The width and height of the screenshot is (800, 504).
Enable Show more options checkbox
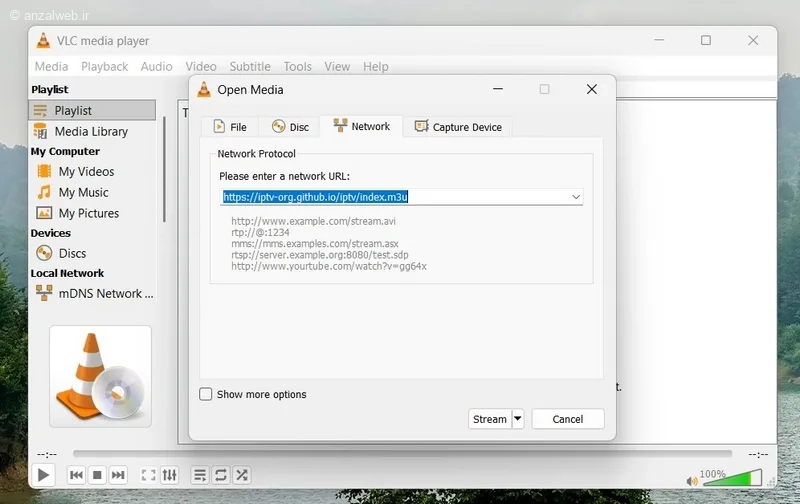206,394
